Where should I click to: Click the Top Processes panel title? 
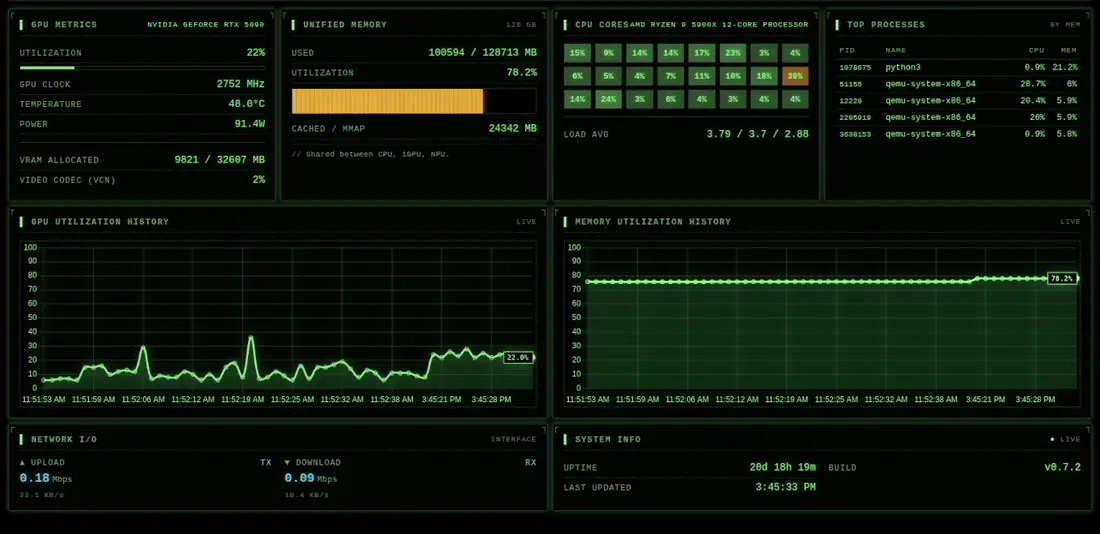tap(886, 25)
